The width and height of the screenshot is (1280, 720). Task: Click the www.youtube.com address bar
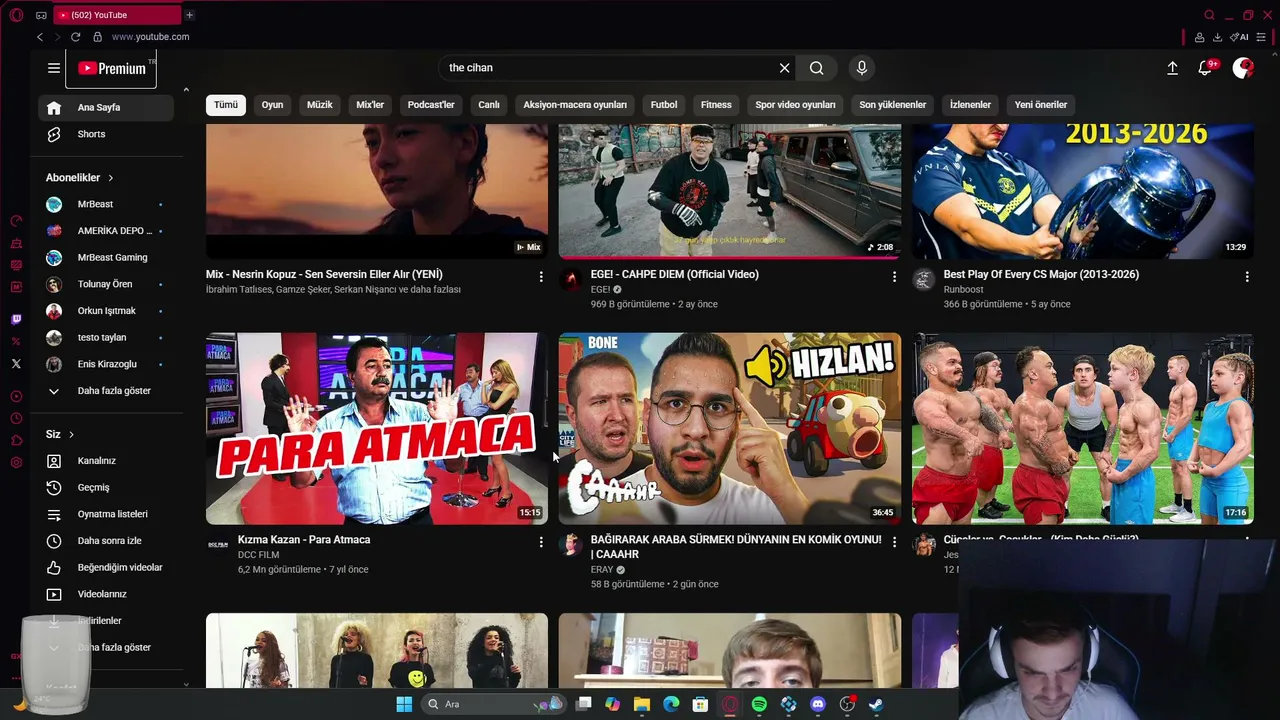point(150,37)
